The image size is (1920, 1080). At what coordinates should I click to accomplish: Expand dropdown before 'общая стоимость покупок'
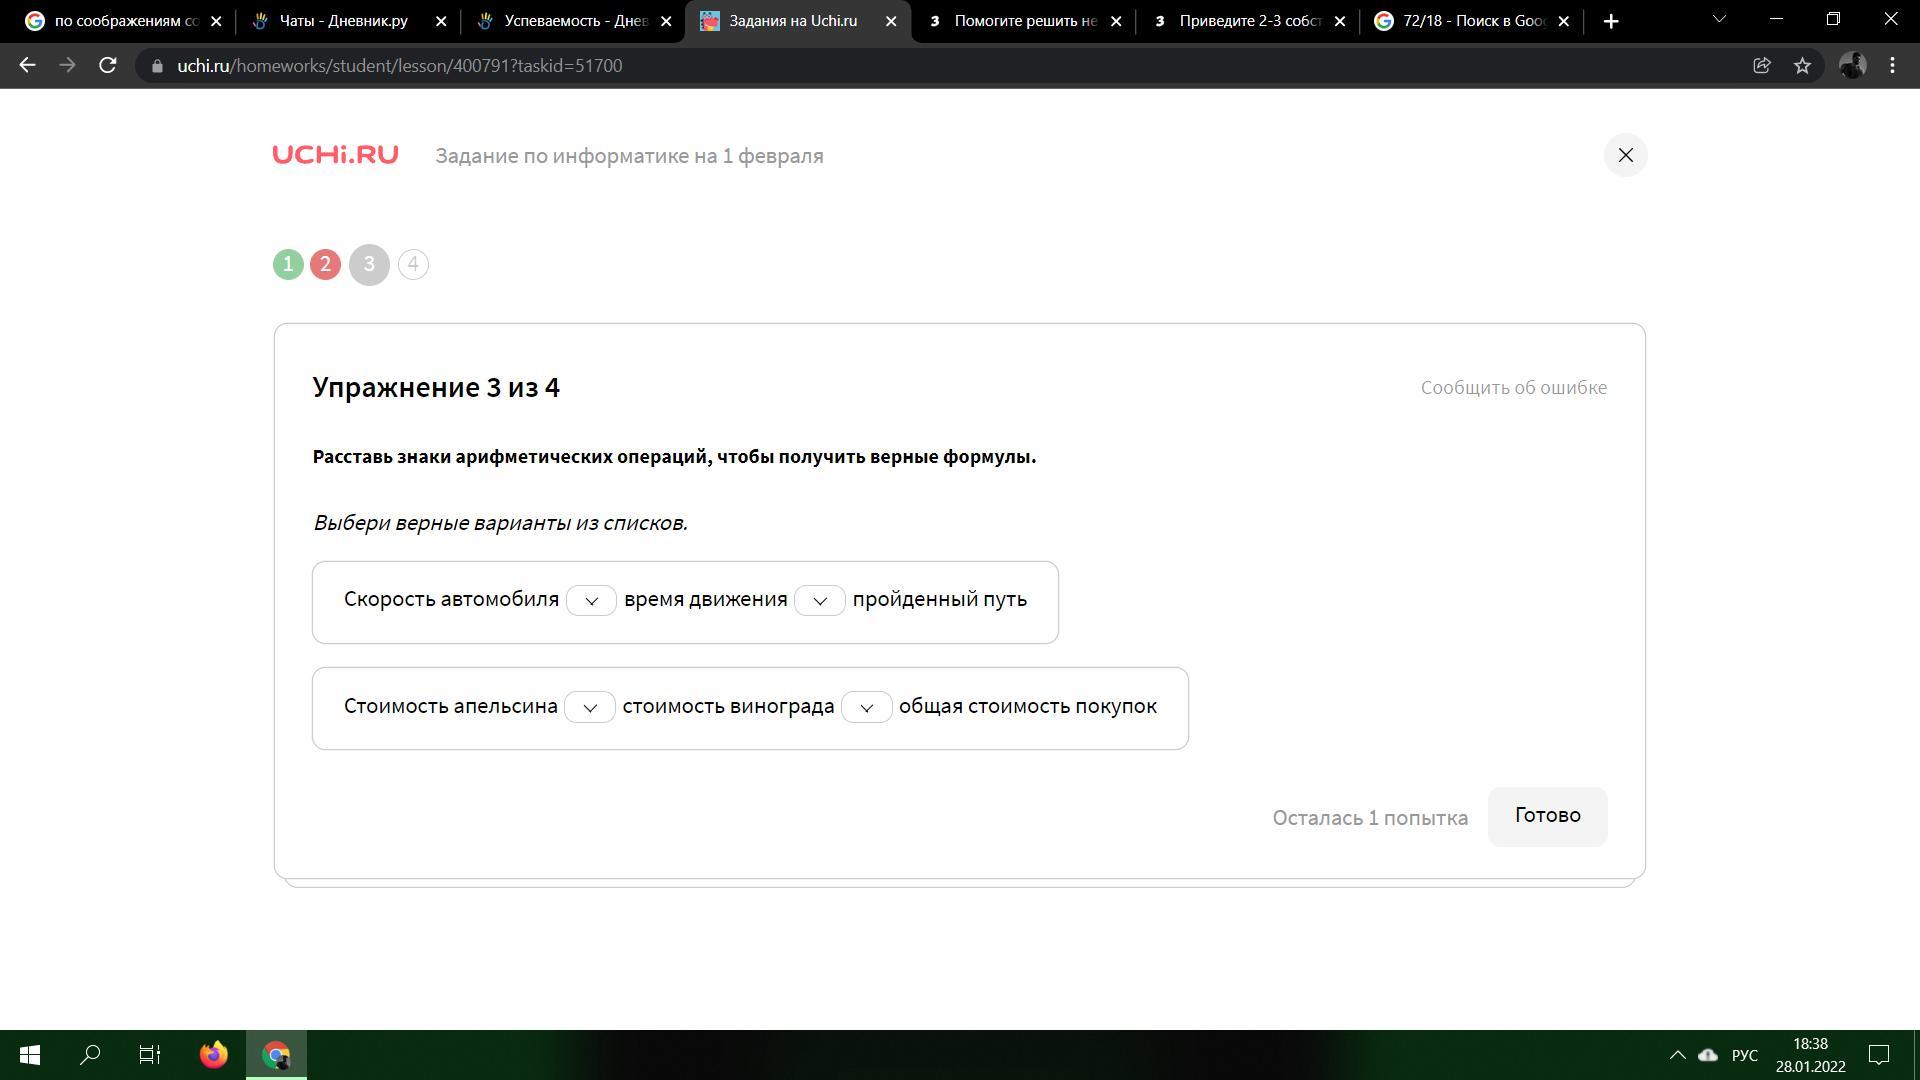[866, 707]
